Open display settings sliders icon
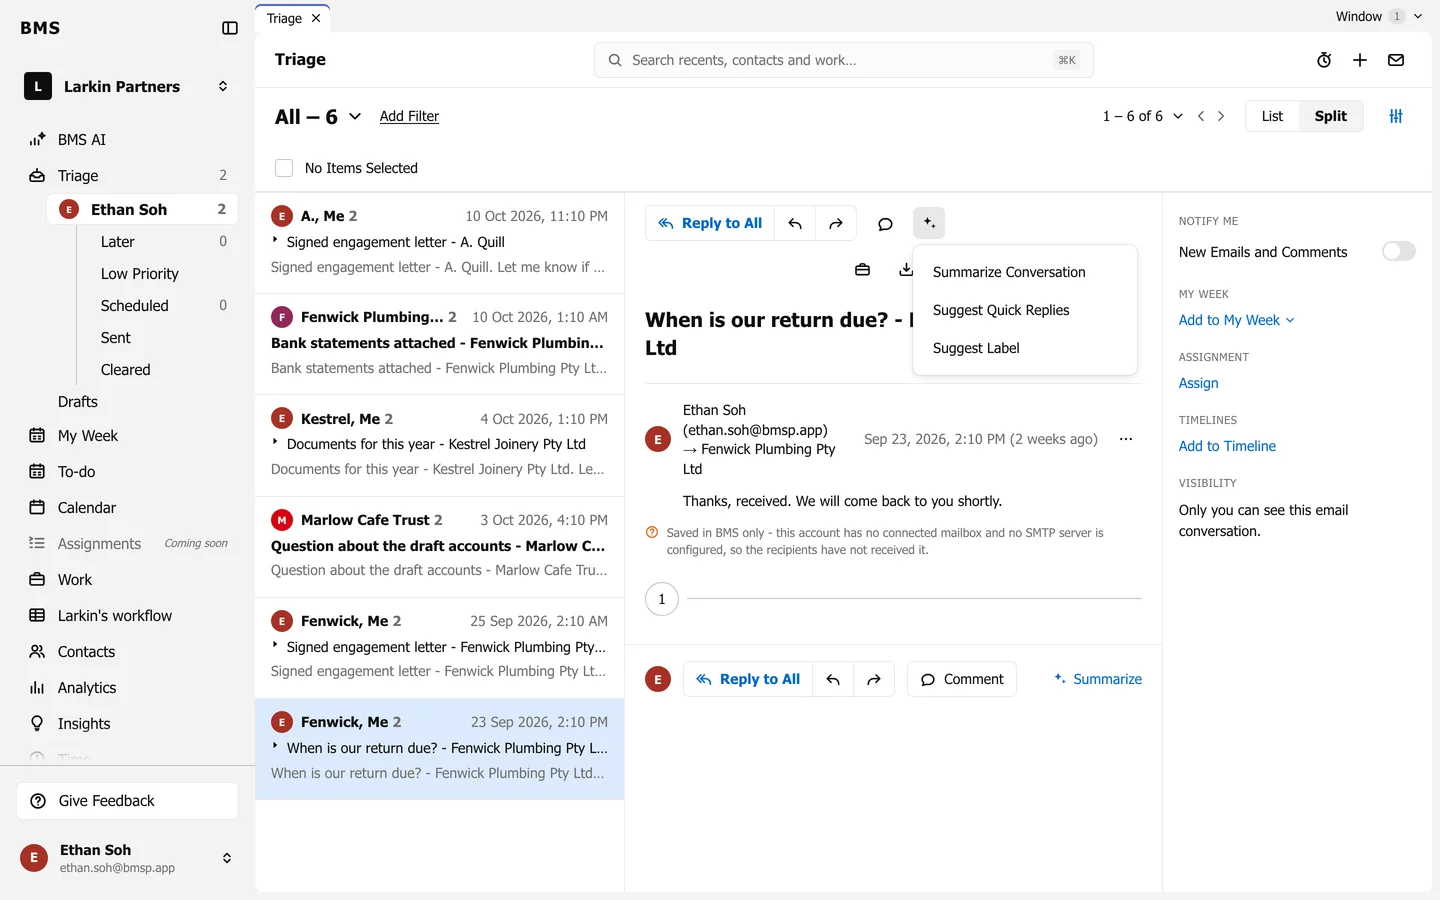1440x900 pixels. tap(1396, 116)
